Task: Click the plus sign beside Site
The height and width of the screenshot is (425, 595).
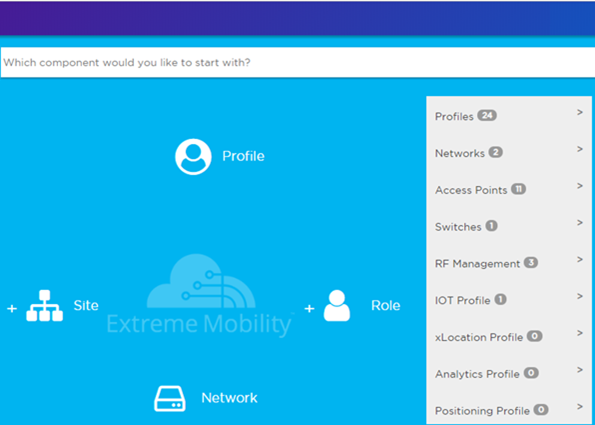Action: (12, 309)
